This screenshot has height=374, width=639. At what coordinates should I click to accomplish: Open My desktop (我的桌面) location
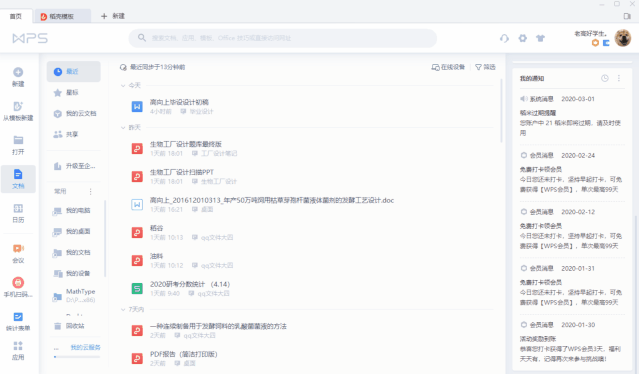point(73,231)
